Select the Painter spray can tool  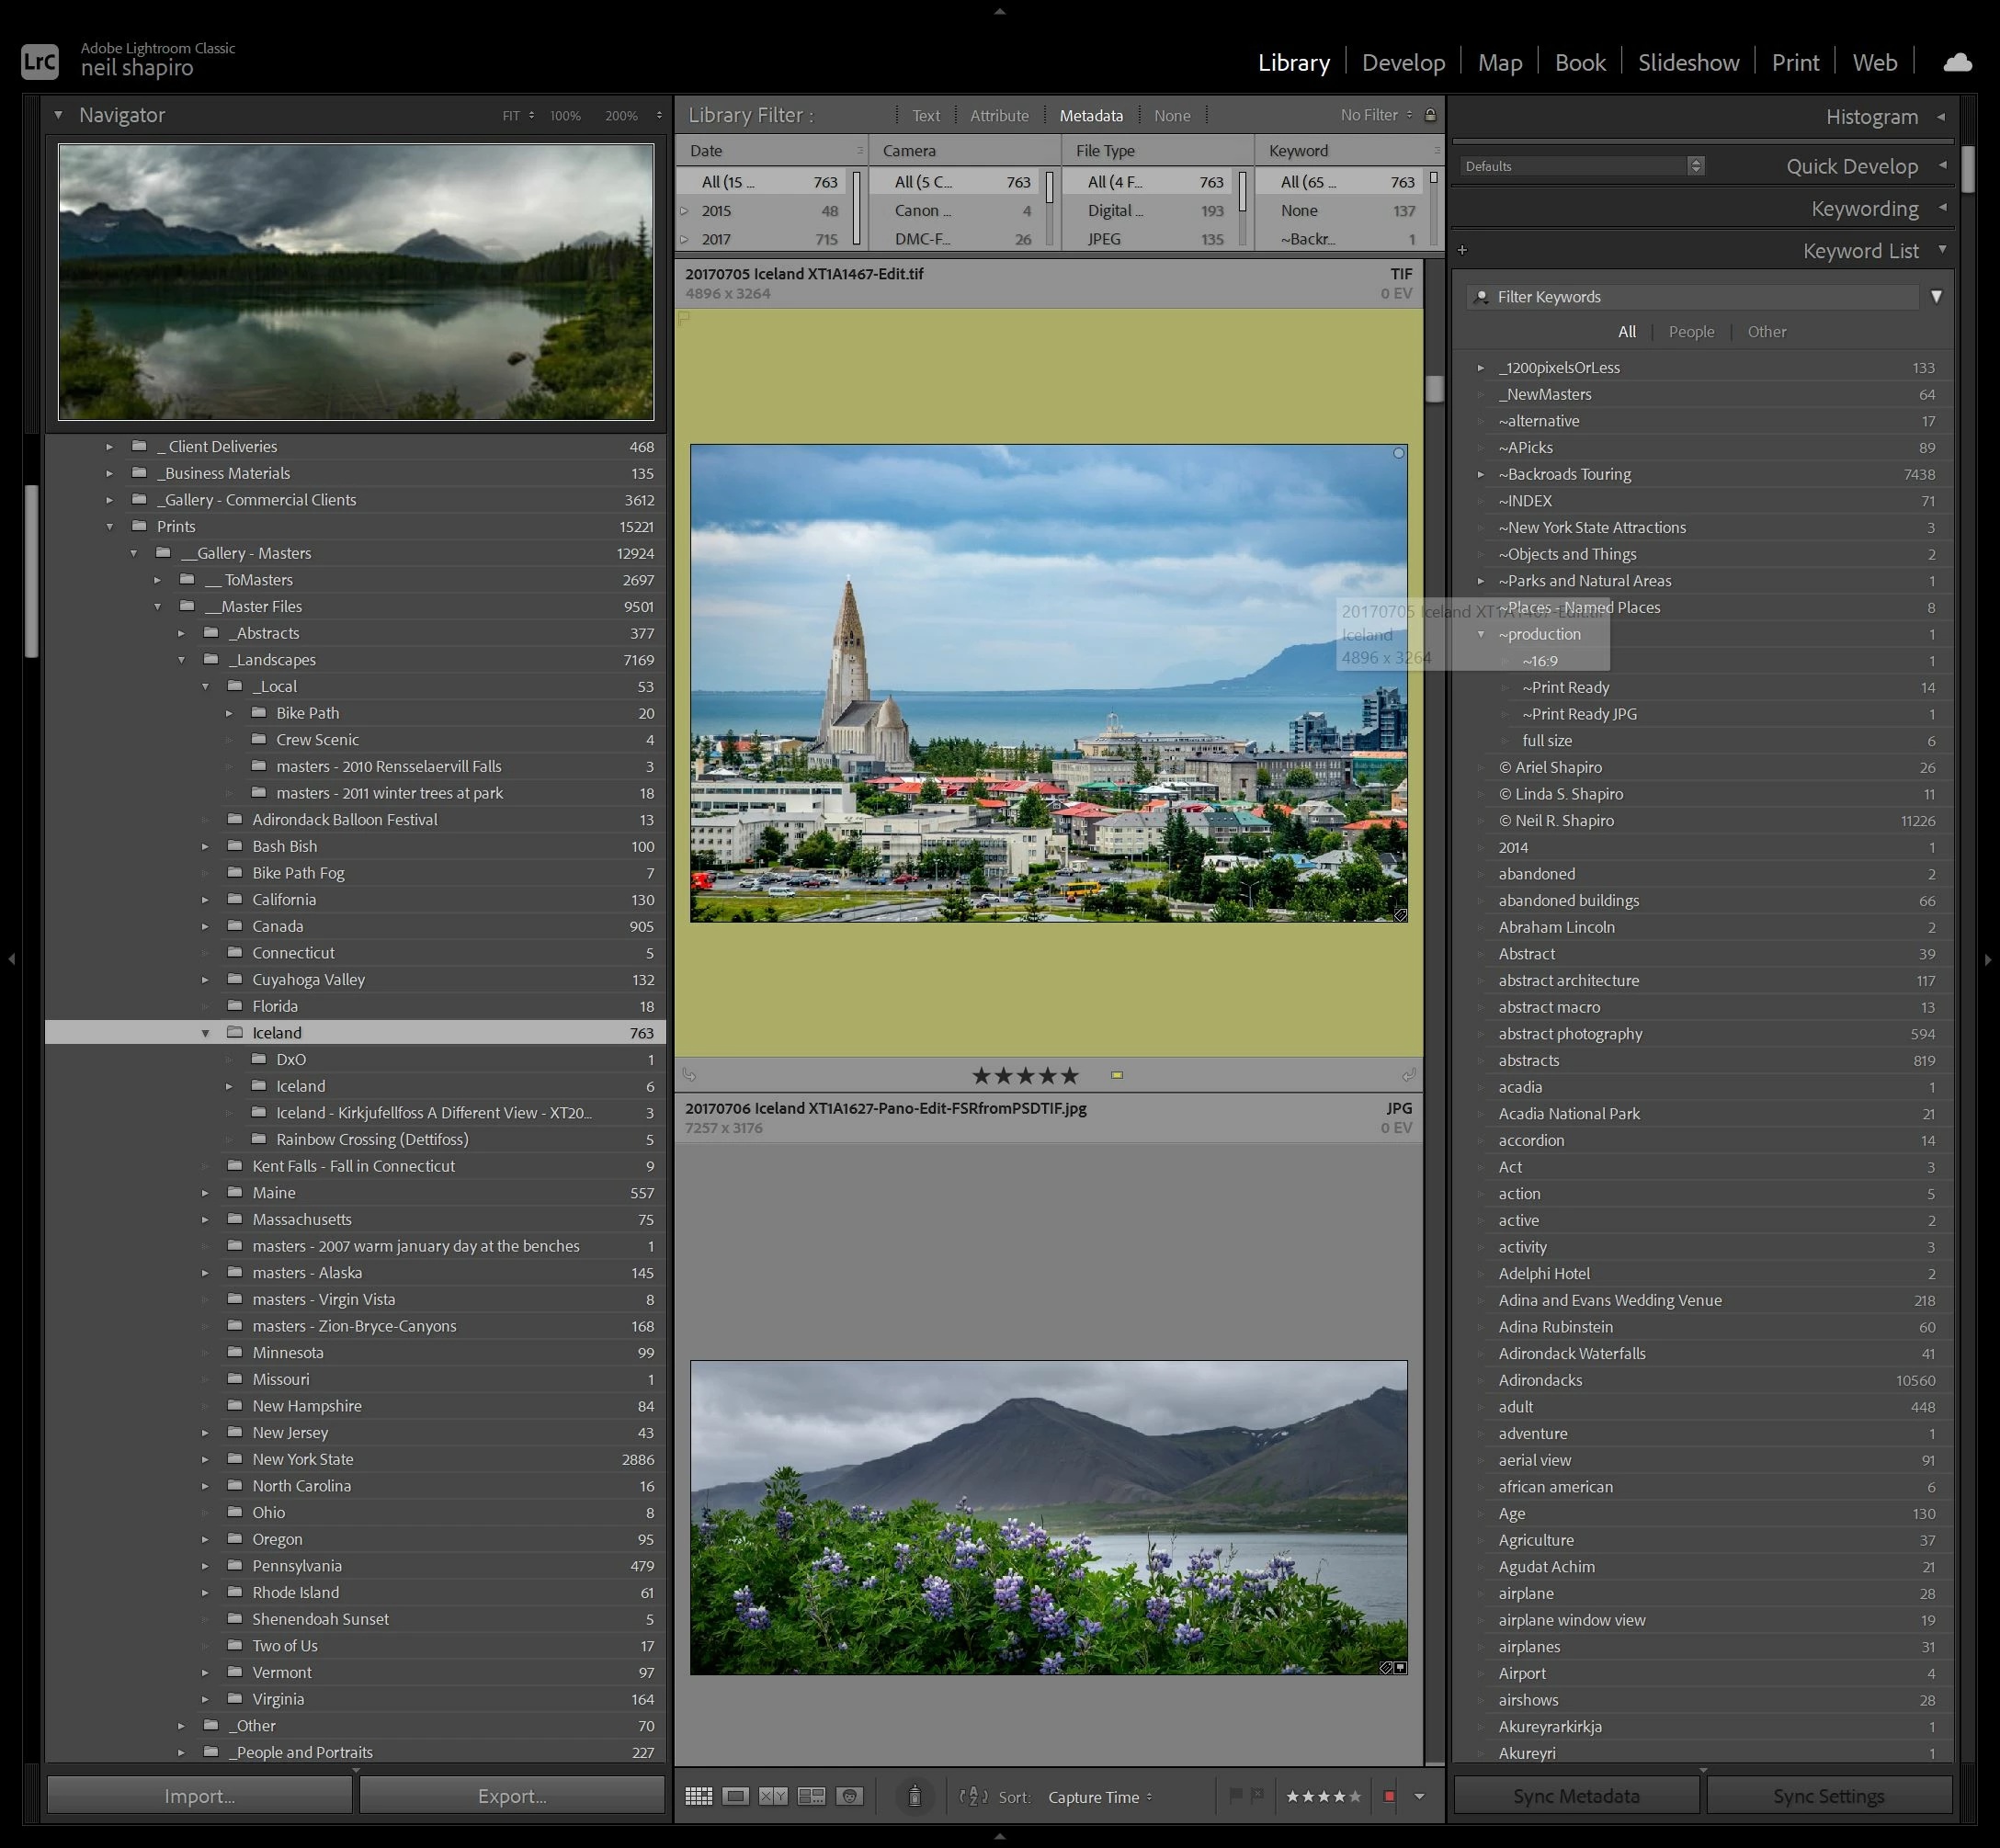[x=914, y=1796]
